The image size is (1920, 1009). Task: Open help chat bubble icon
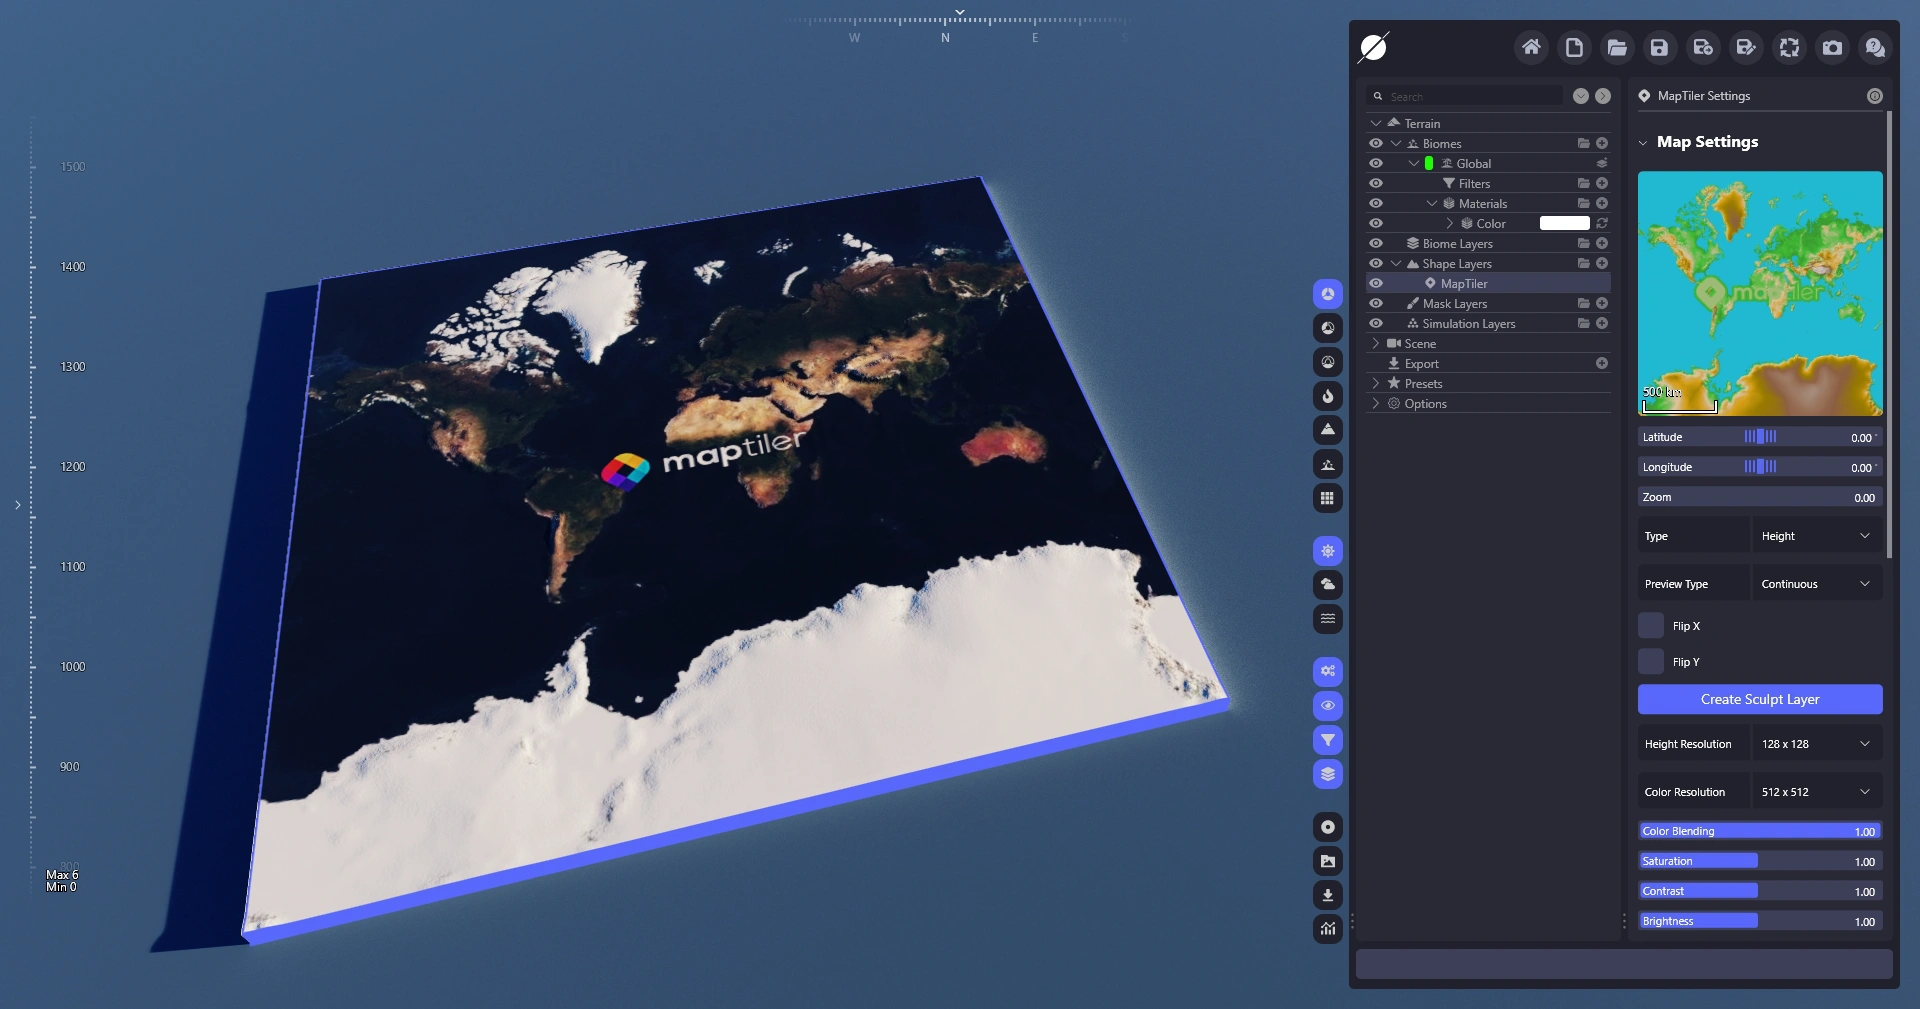(x=1875, y=47)
